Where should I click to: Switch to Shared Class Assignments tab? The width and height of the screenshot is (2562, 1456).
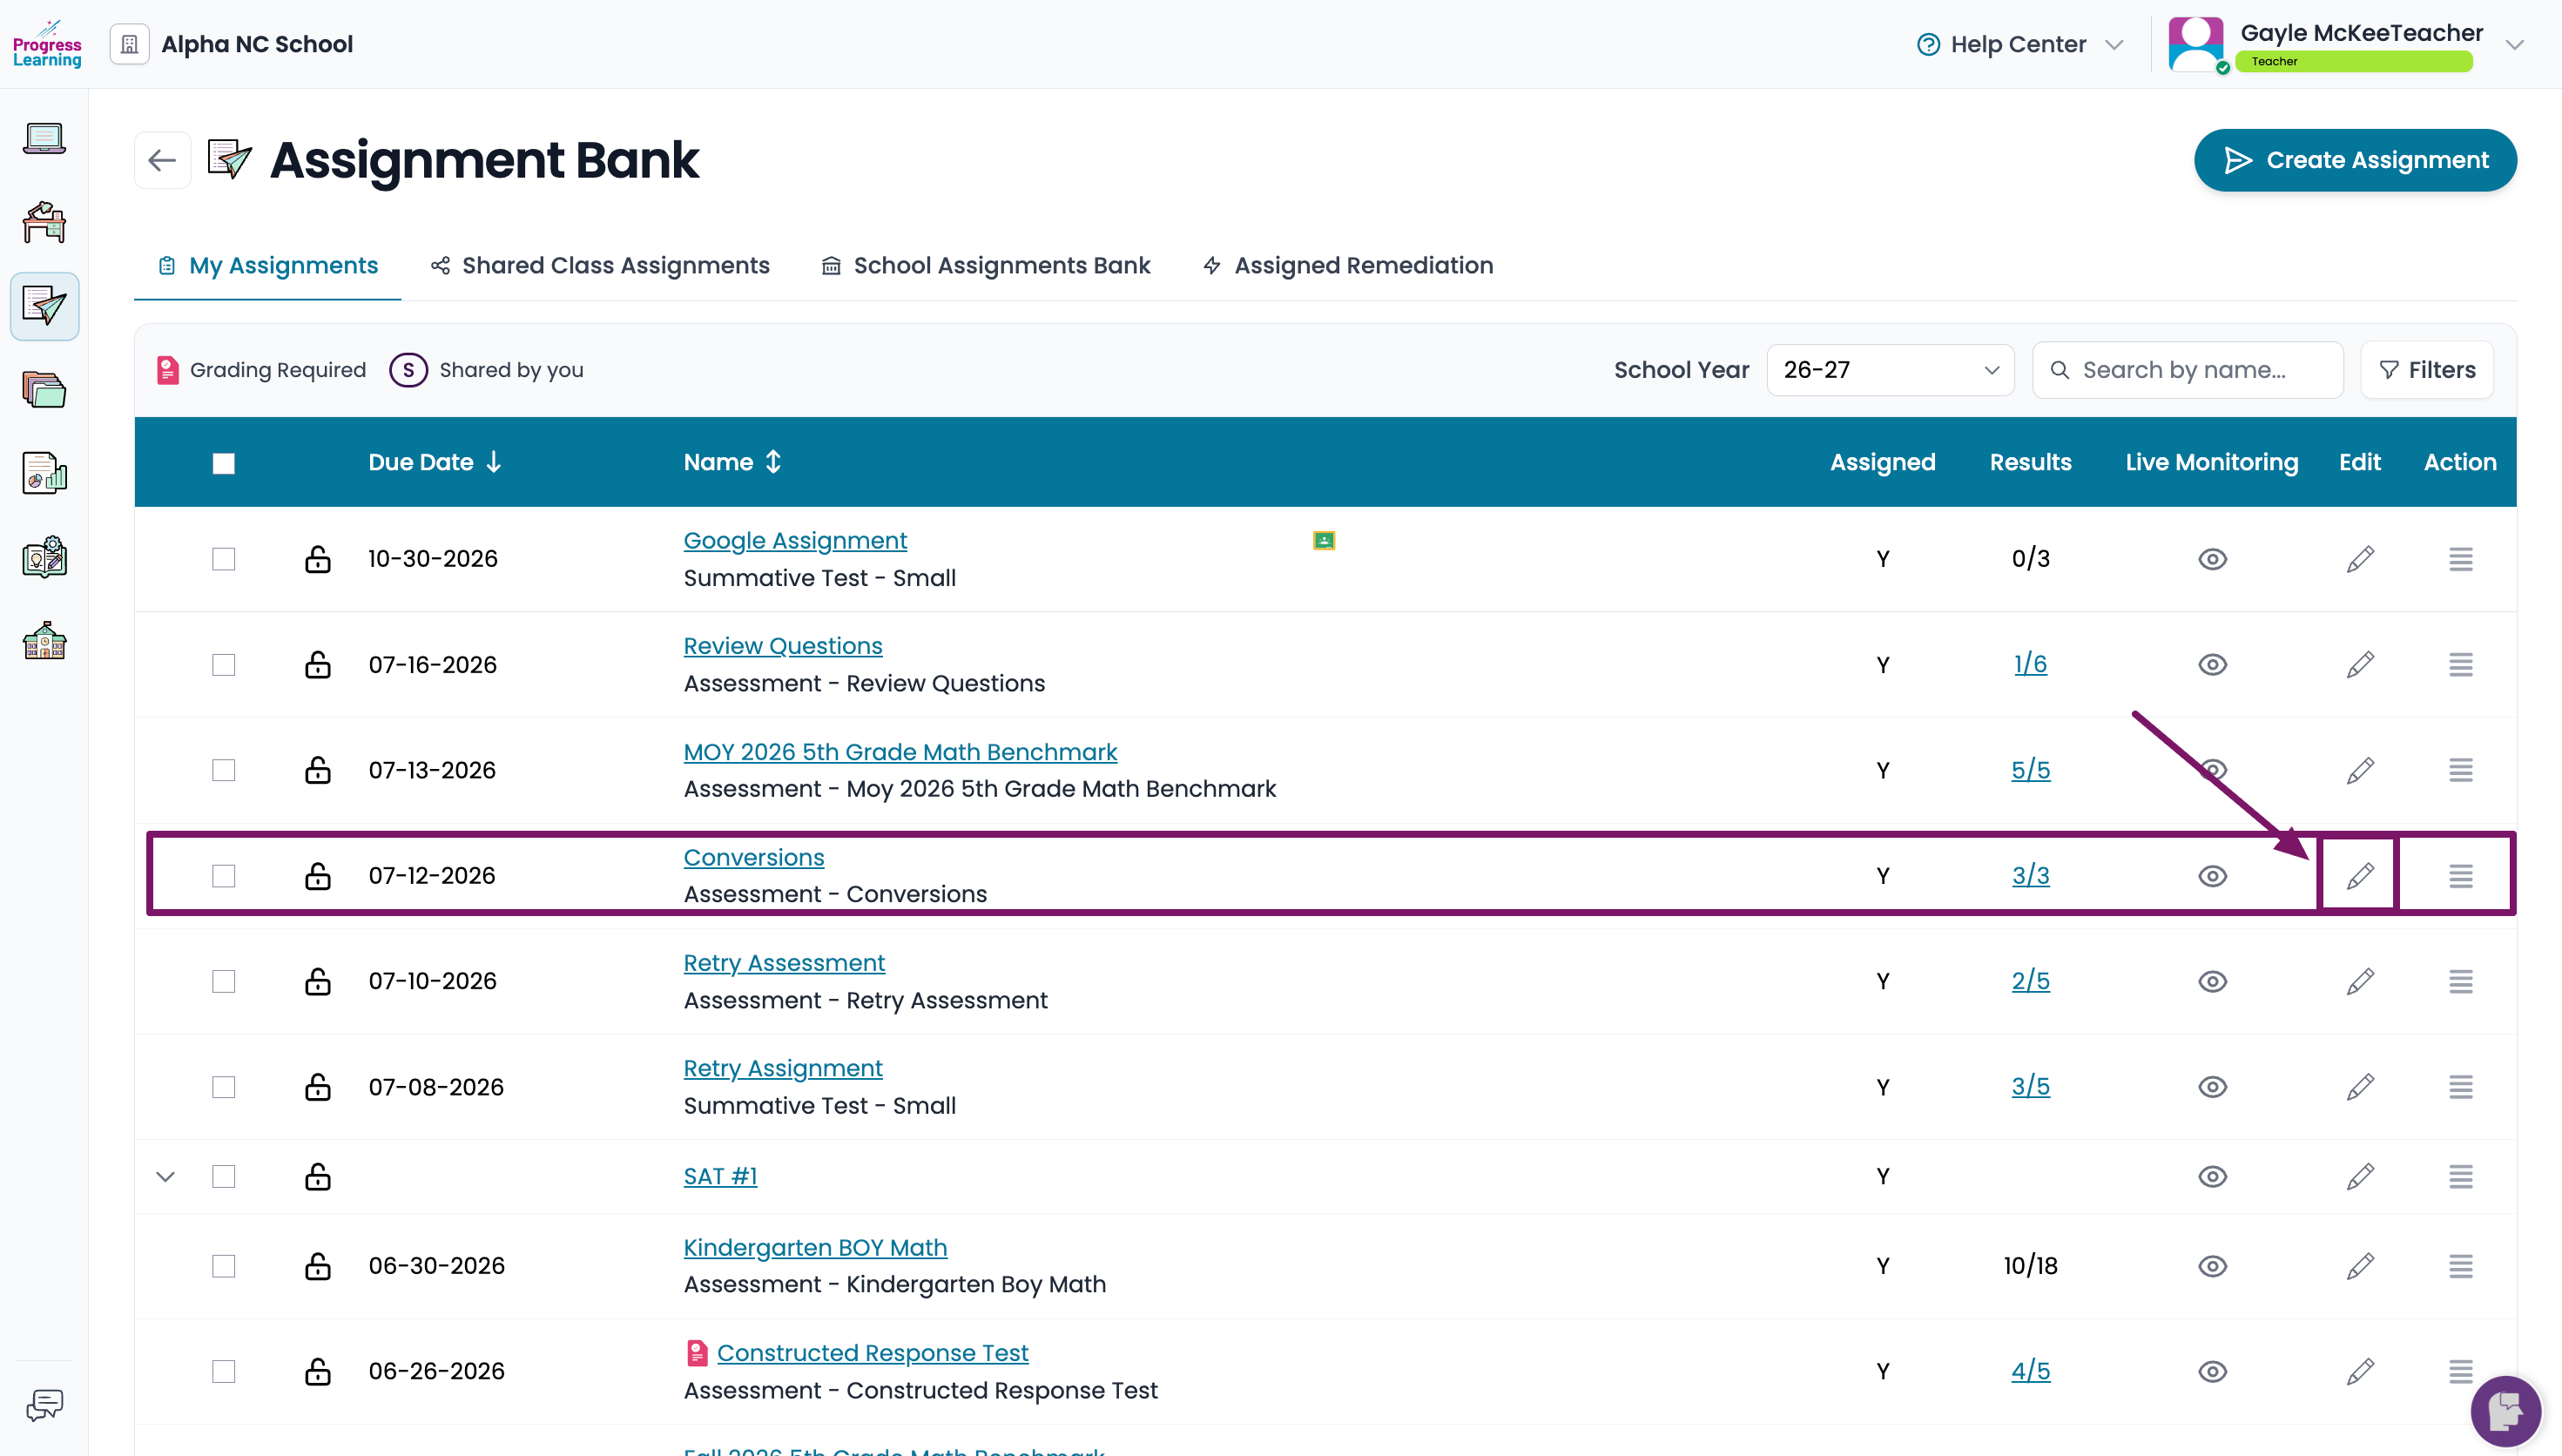tap(600, 265)
